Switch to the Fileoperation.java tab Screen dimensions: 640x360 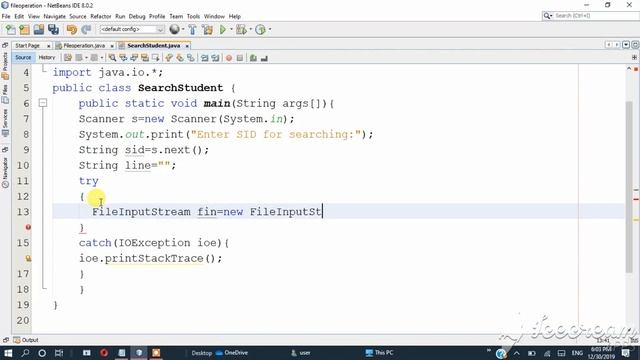[84, 46]
